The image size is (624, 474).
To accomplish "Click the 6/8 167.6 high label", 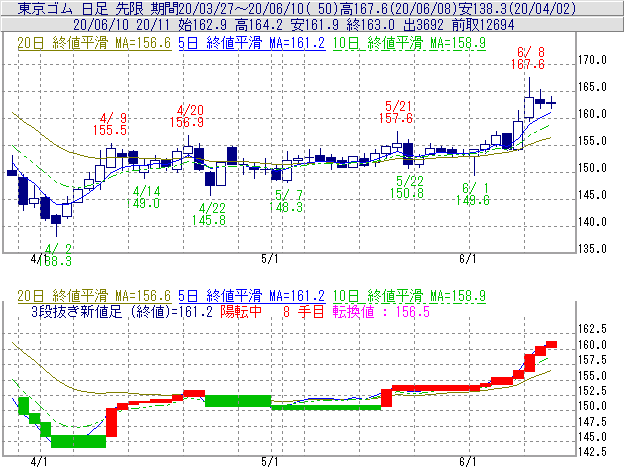I will 528,58.
